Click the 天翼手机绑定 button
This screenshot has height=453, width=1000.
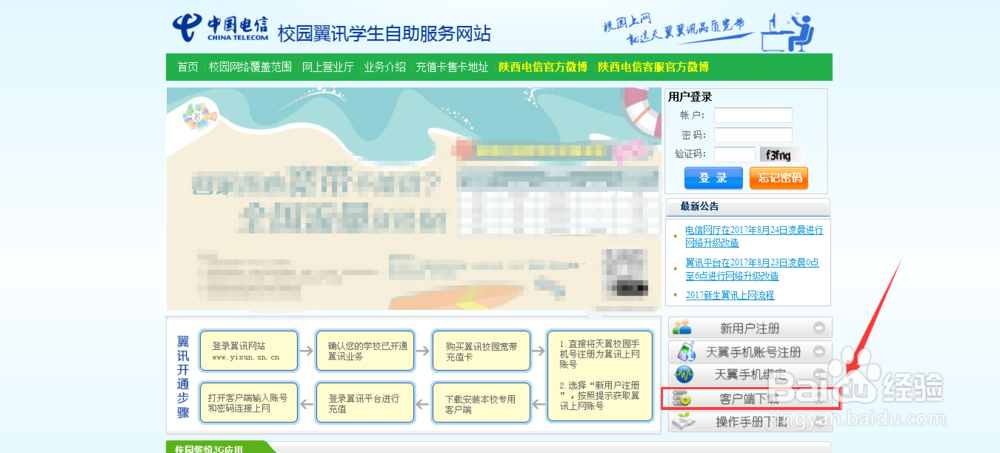[x=750, y=375]
